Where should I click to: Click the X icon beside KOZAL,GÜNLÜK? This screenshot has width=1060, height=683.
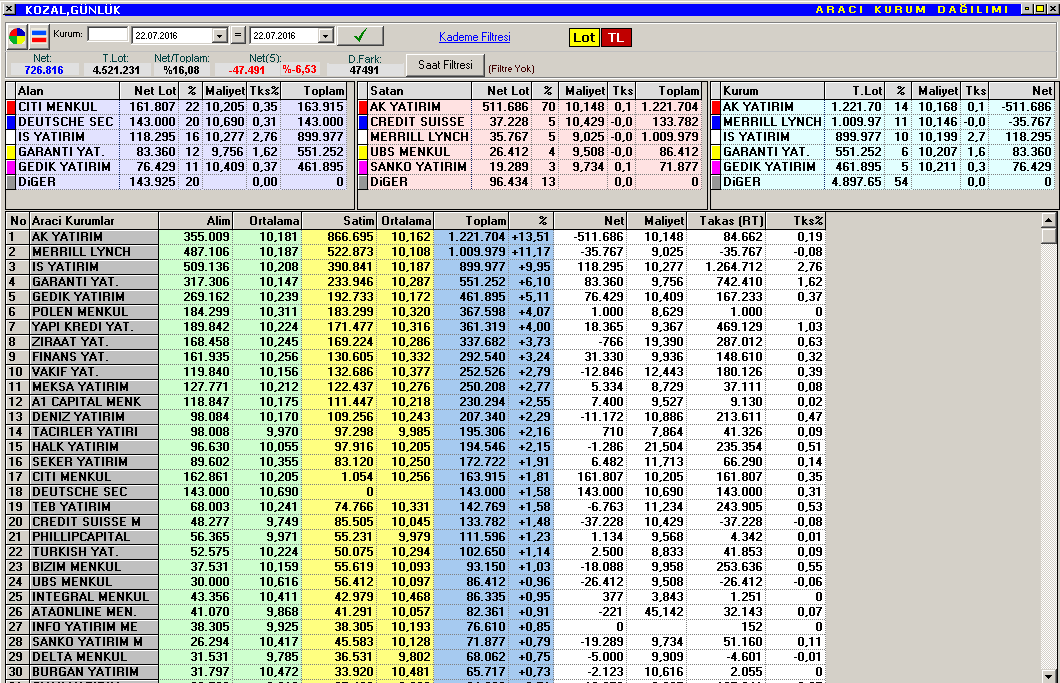(x=10, y=9)
